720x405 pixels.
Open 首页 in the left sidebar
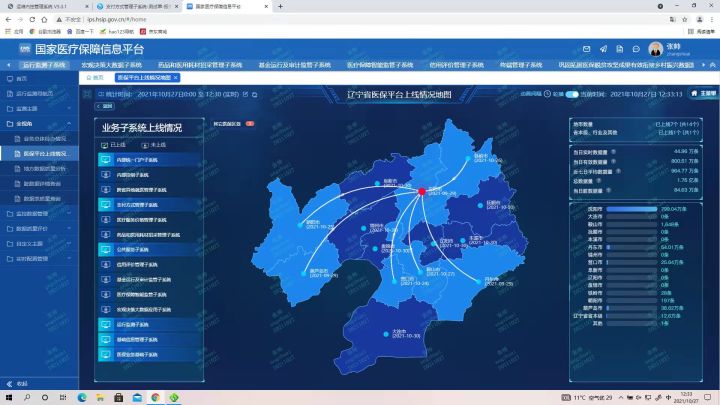tap(39, 79)
